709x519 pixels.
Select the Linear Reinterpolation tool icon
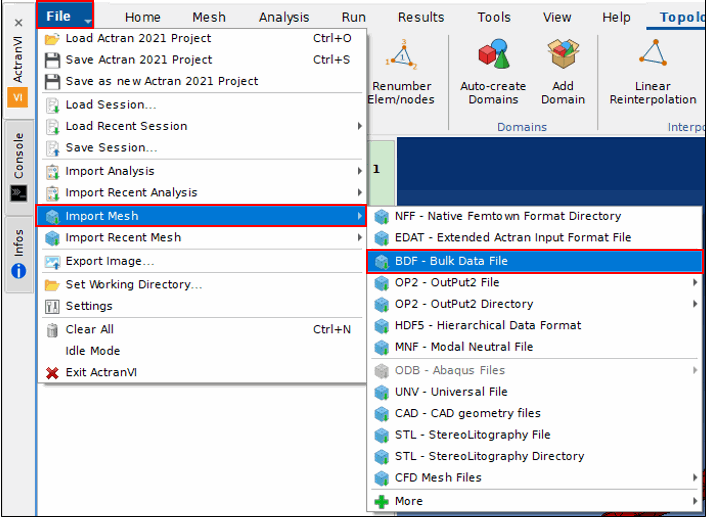(x=653, y=53)
